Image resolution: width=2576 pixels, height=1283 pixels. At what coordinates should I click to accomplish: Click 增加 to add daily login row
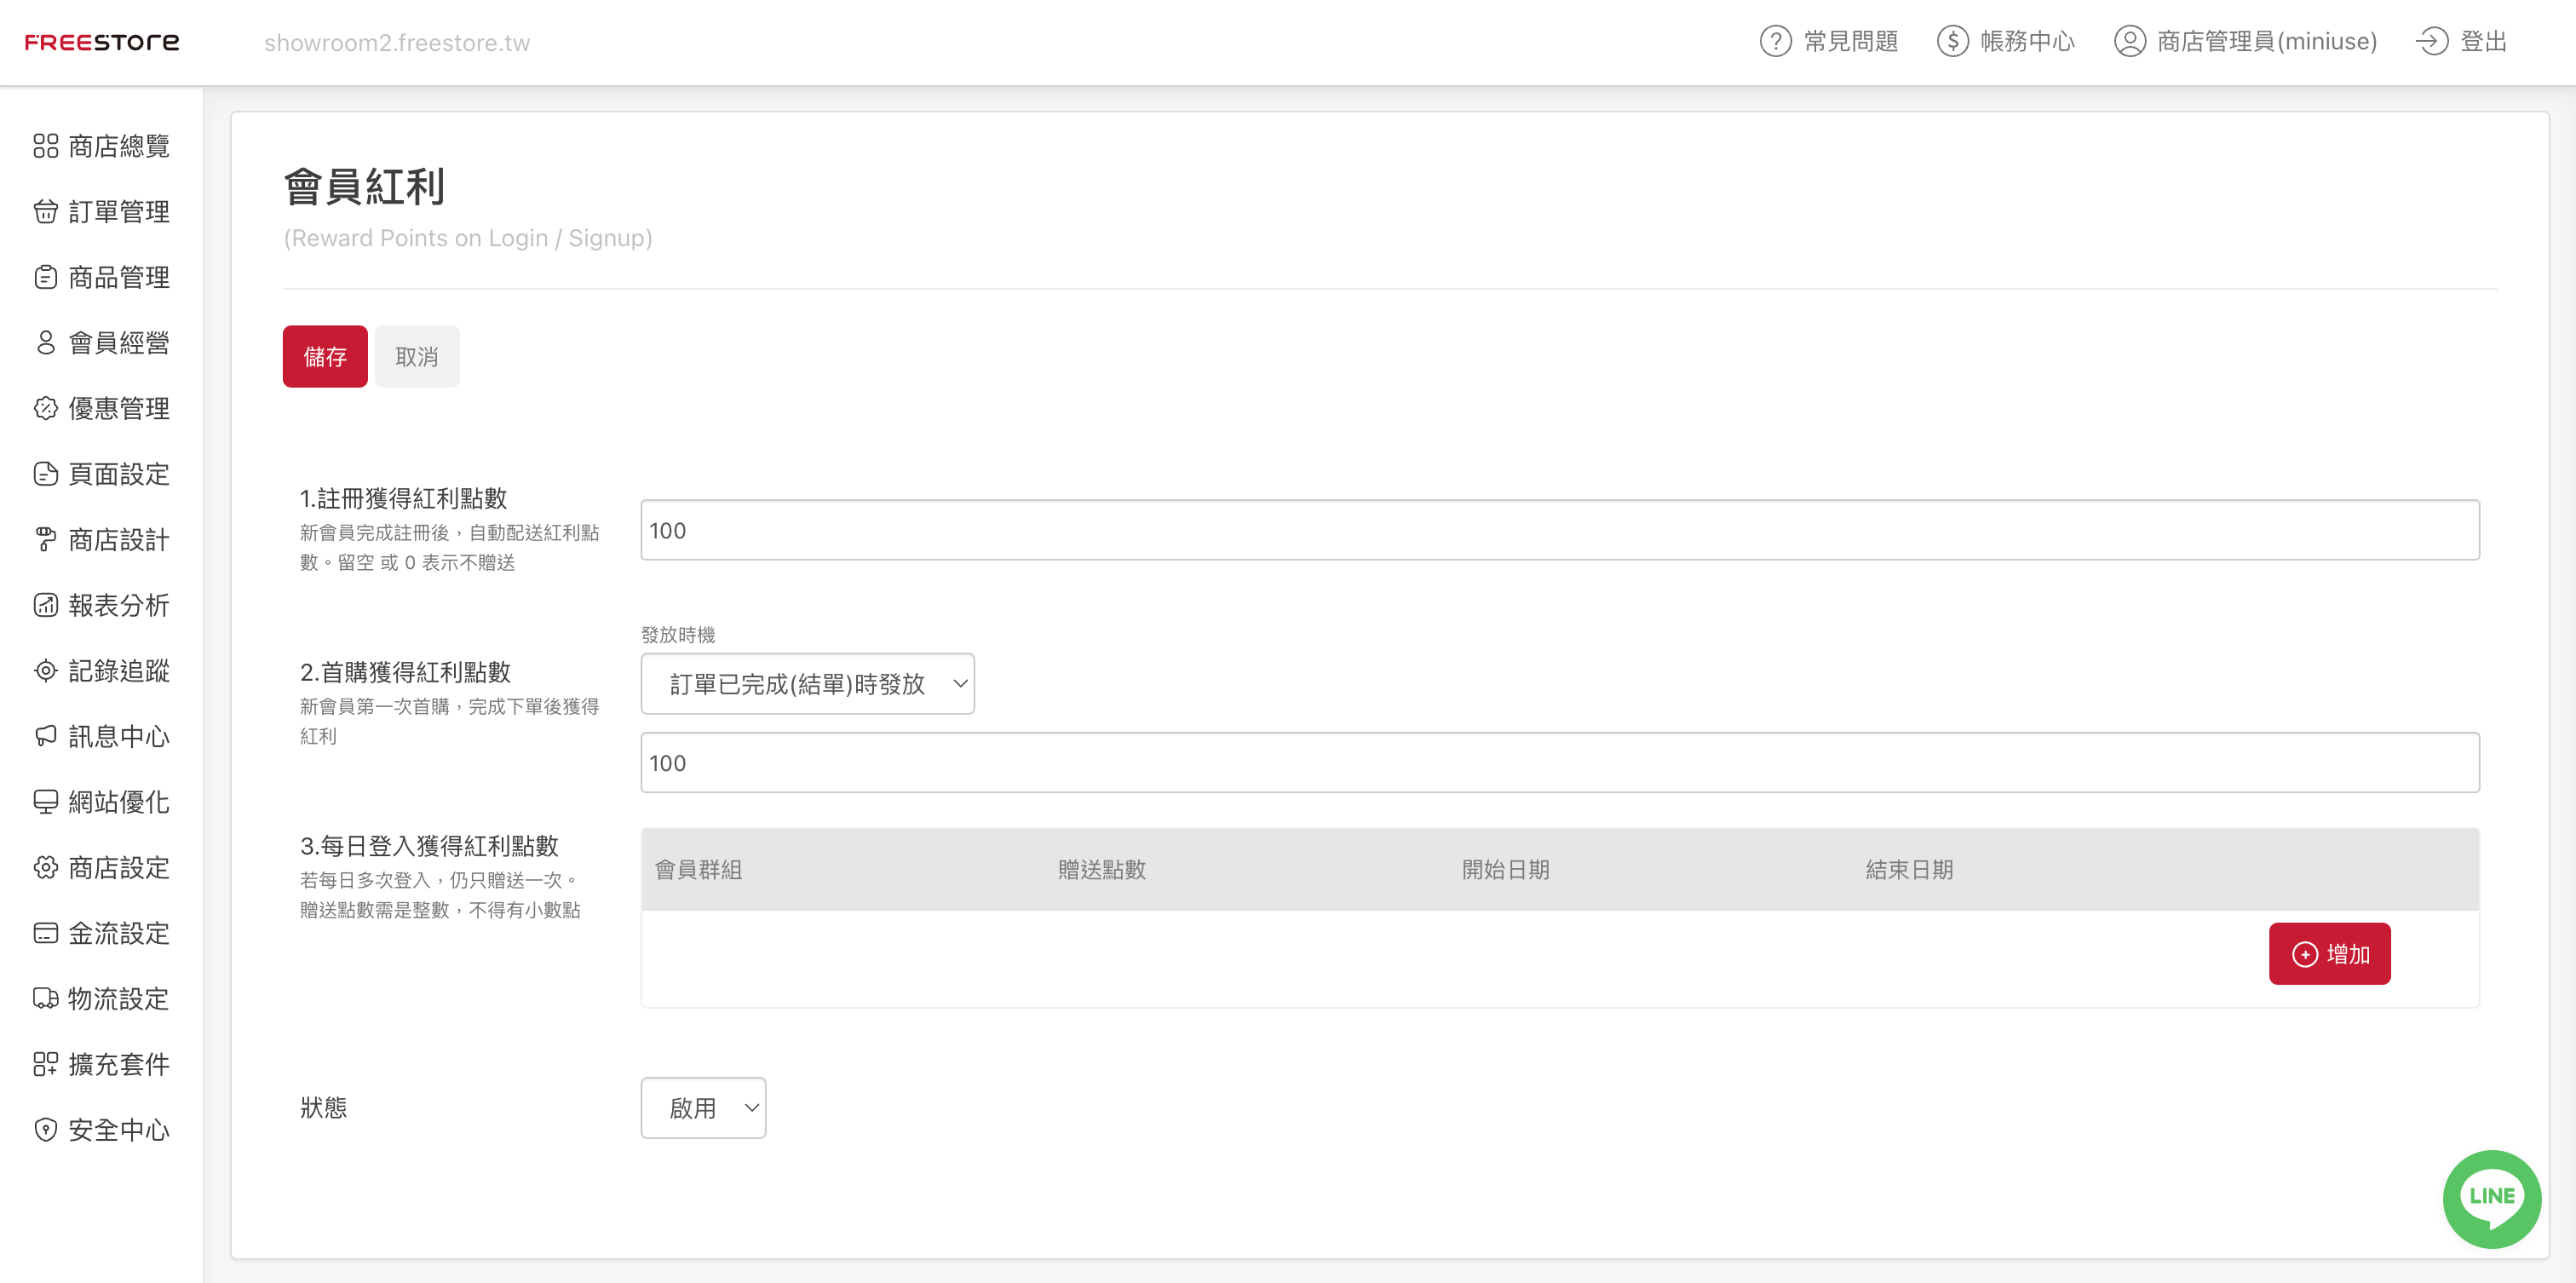[2329, 954]
